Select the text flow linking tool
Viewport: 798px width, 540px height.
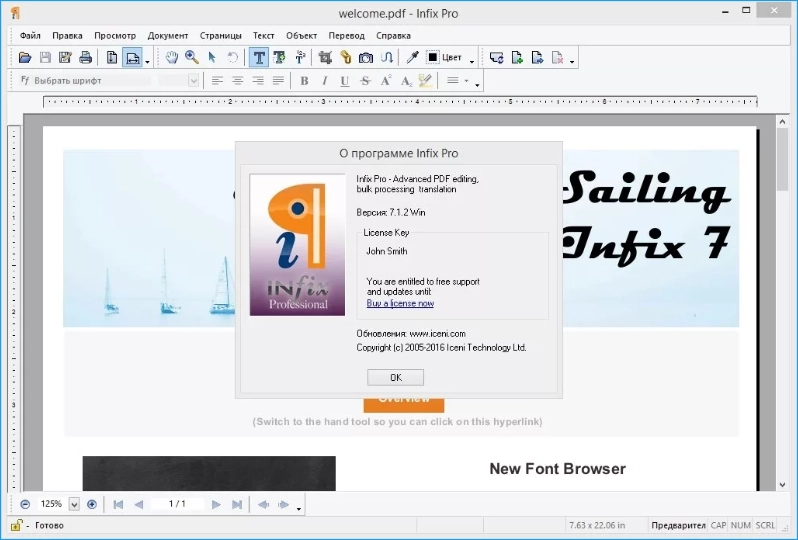(x=387, y=58)
